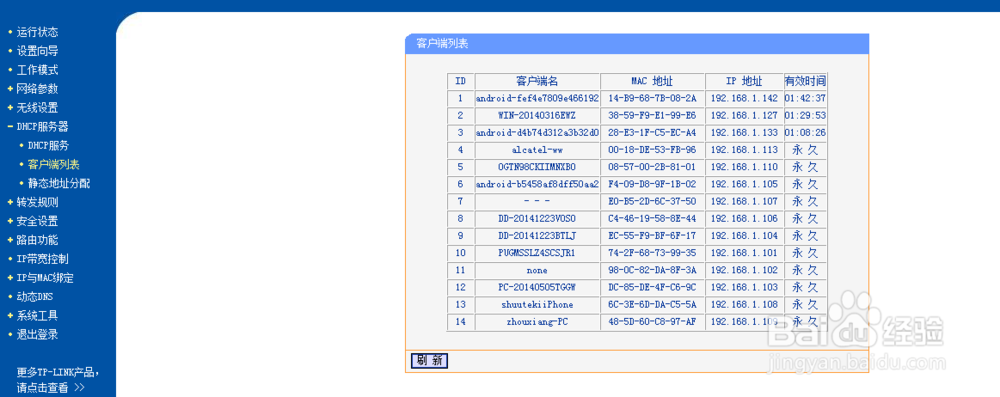1000x397 pixels.
Task: Select client name android-fef4e7809e466192
Action: [537, 99]
